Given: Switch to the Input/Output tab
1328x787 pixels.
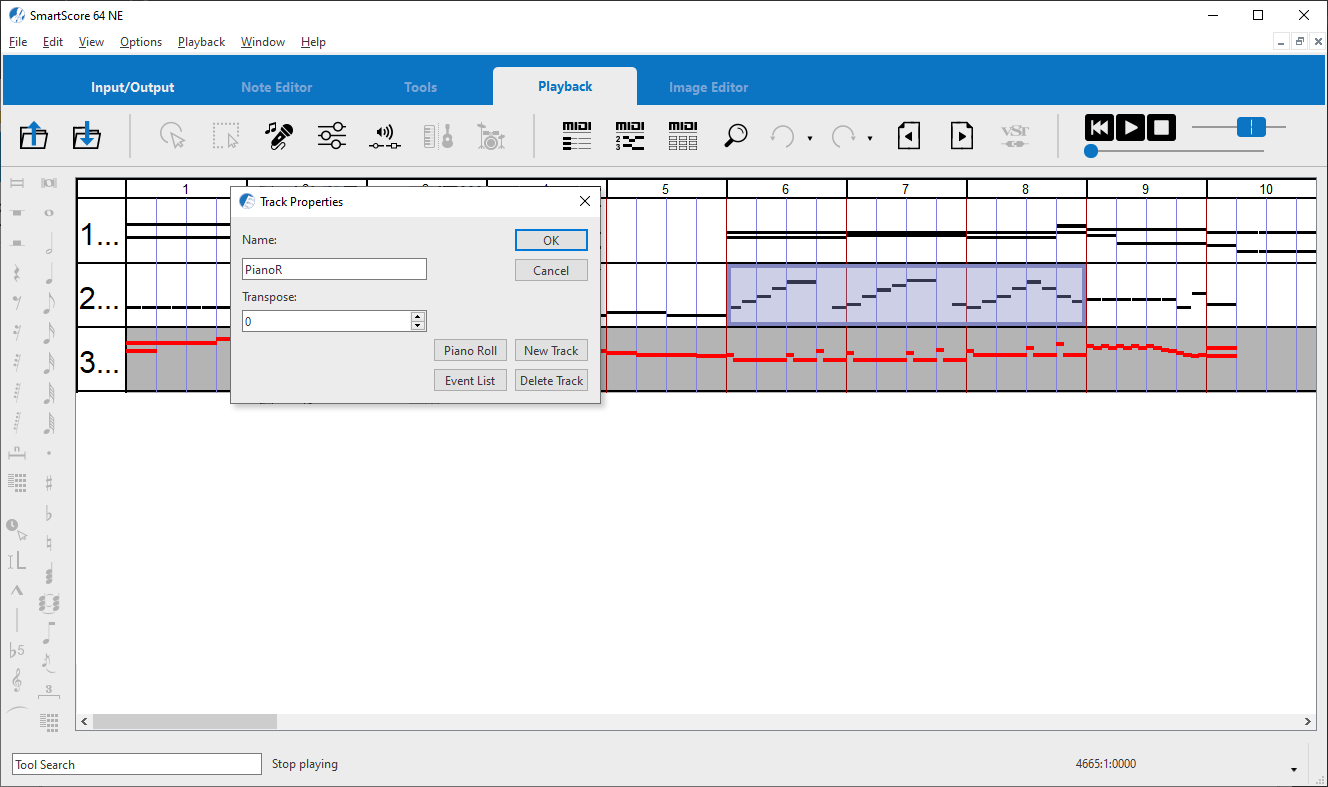Looking at the screenshot, I should tap(133, 87).
